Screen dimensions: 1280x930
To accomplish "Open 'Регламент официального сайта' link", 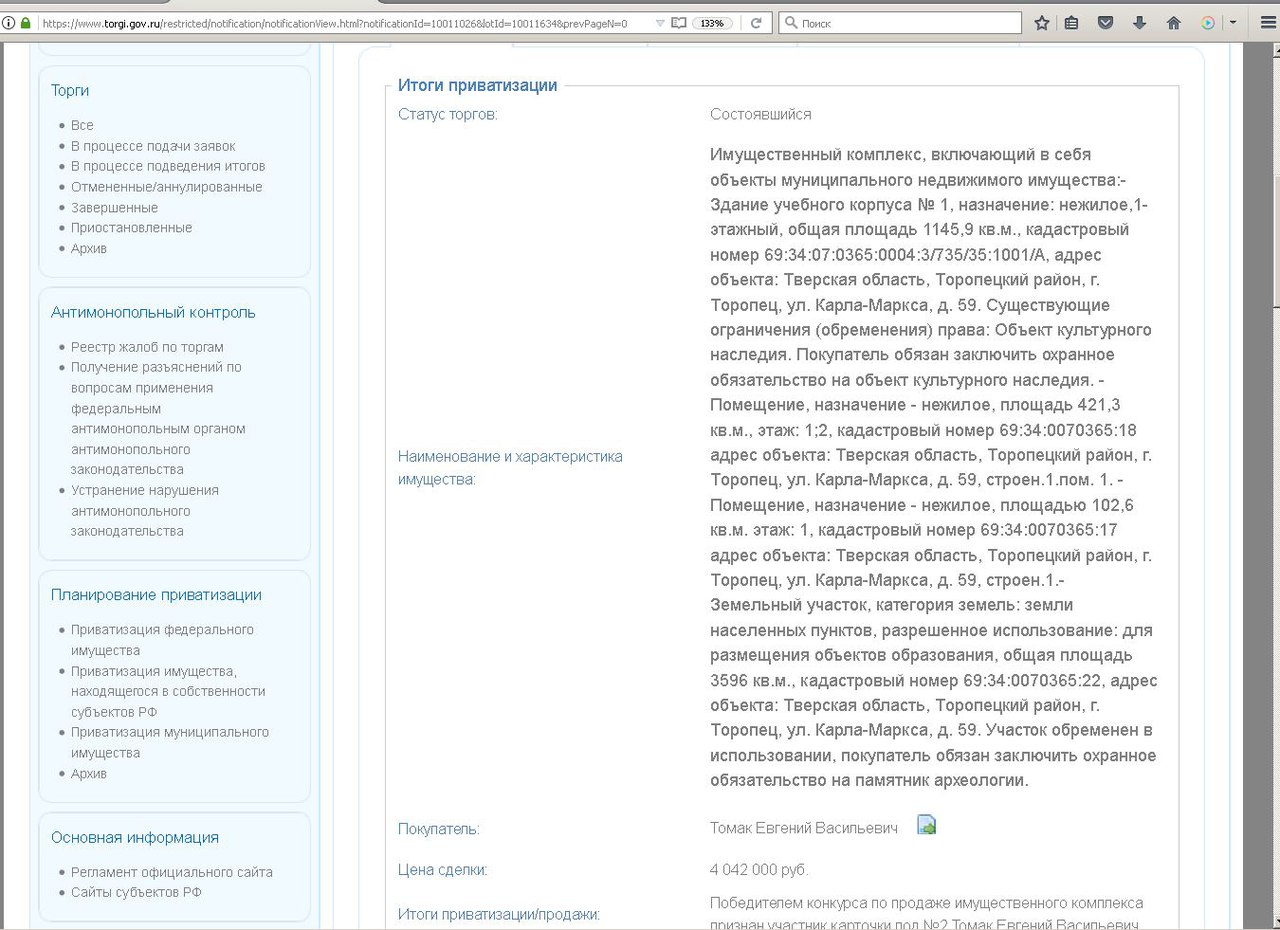I will point(172,872).
